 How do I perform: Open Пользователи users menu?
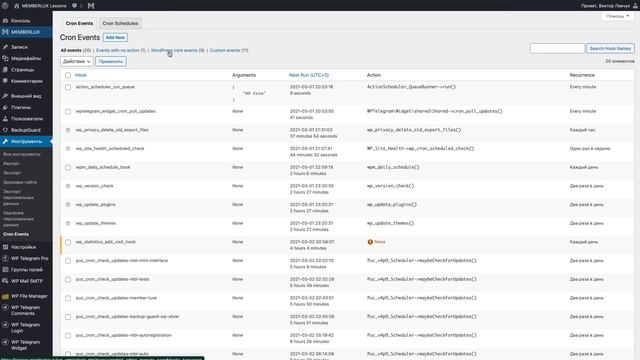pos(26,119)
